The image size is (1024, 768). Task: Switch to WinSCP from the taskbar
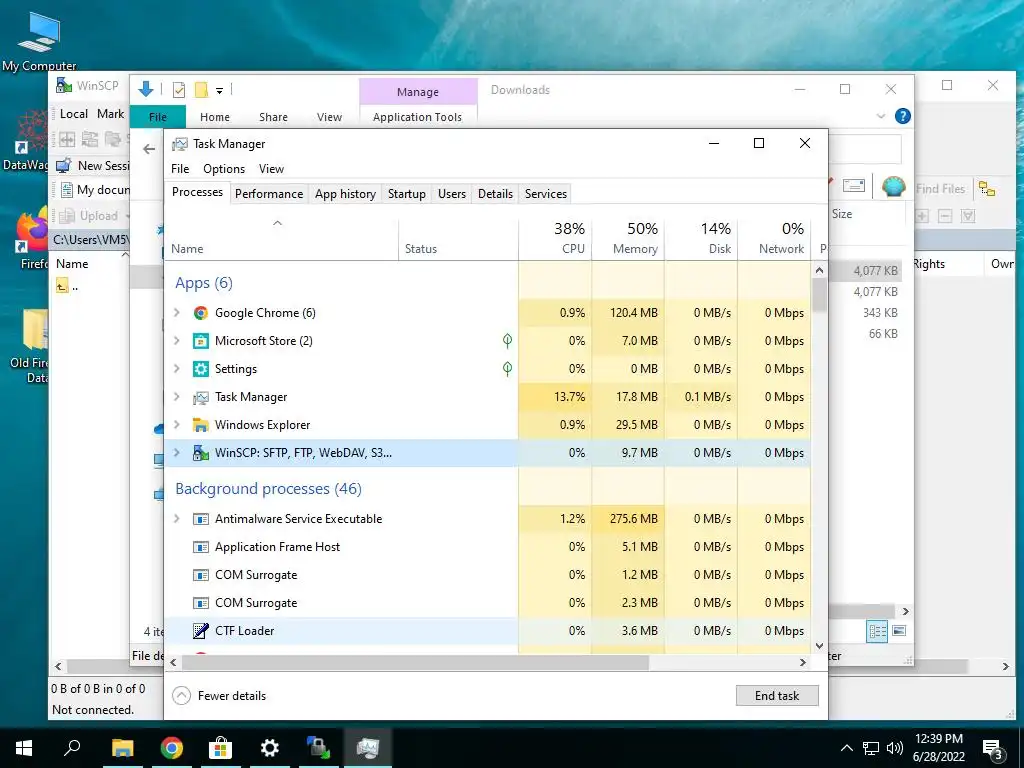pyautogui.click(x=318, y=748)
